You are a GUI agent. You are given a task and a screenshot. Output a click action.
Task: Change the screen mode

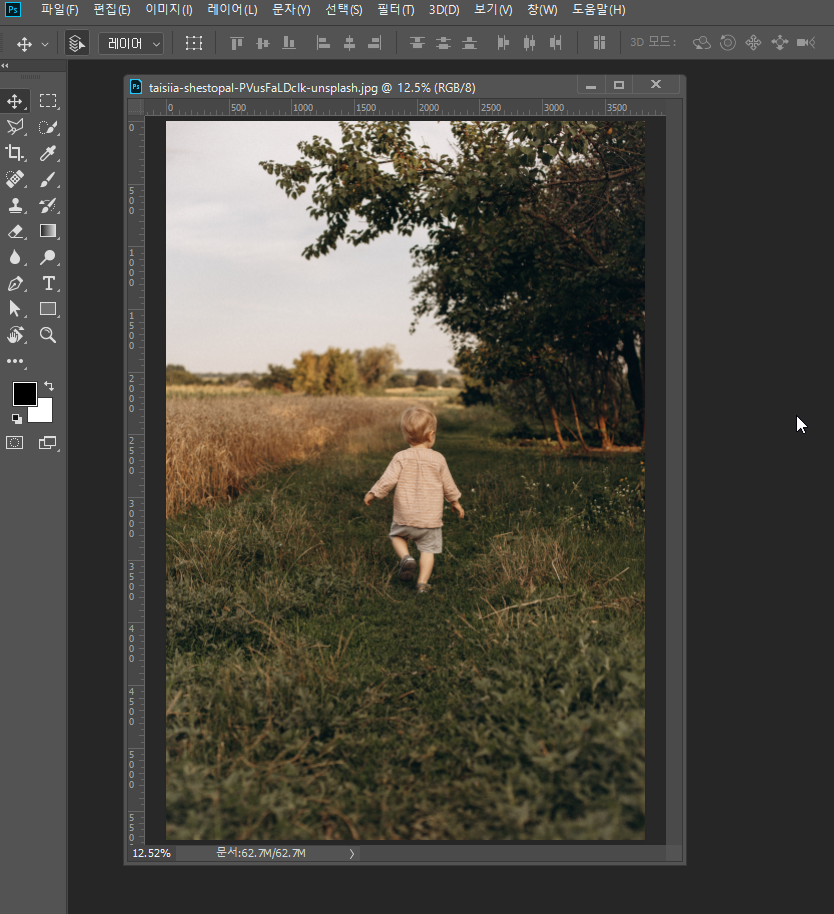click(48, 443)
